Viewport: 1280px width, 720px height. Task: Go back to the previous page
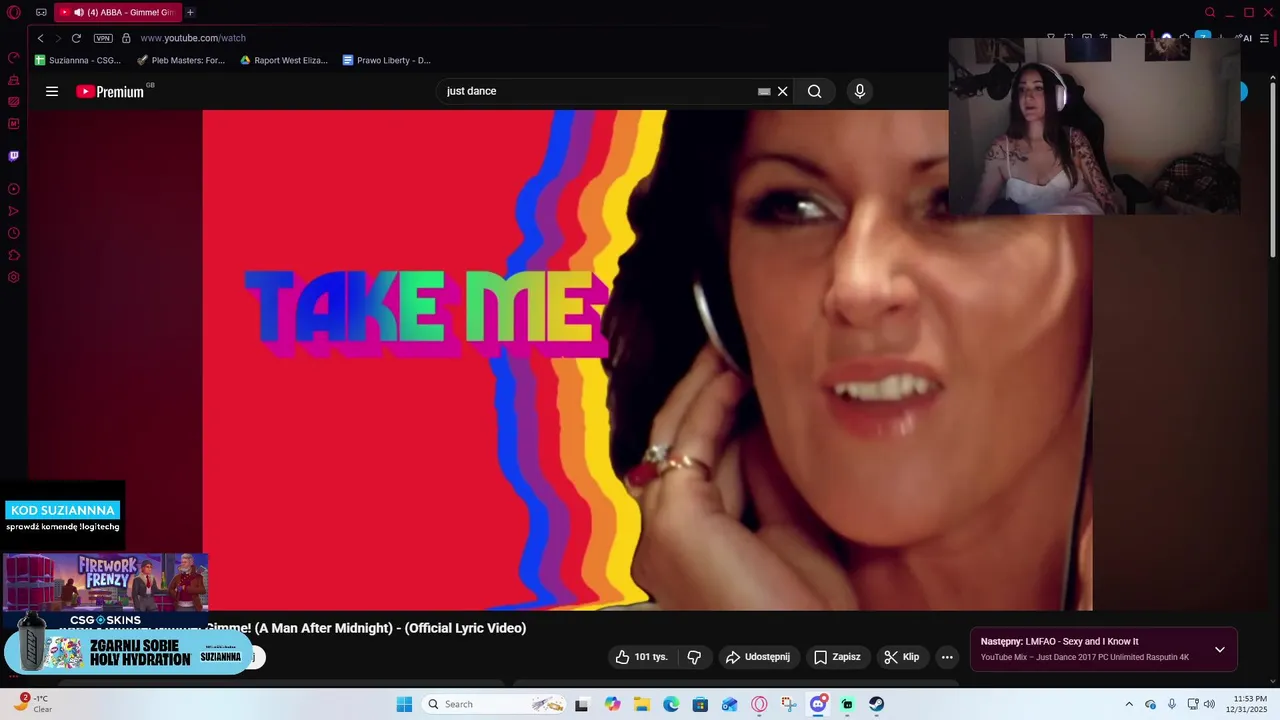point(40,38)
